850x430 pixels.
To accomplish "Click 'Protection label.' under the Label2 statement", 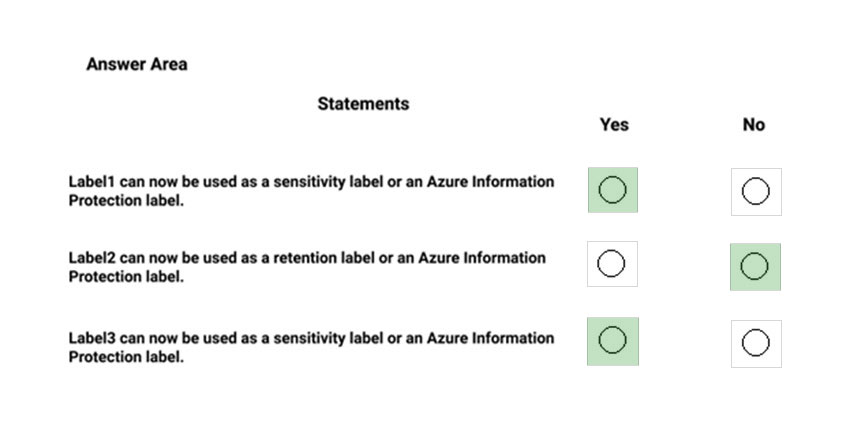I will [x=126, y=277].
